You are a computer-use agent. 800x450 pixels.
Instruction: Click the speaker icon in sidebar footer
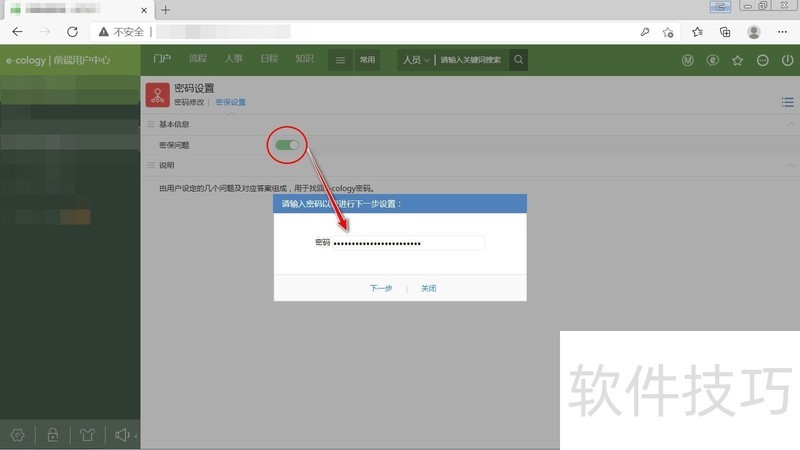click(x=122, y=435)
